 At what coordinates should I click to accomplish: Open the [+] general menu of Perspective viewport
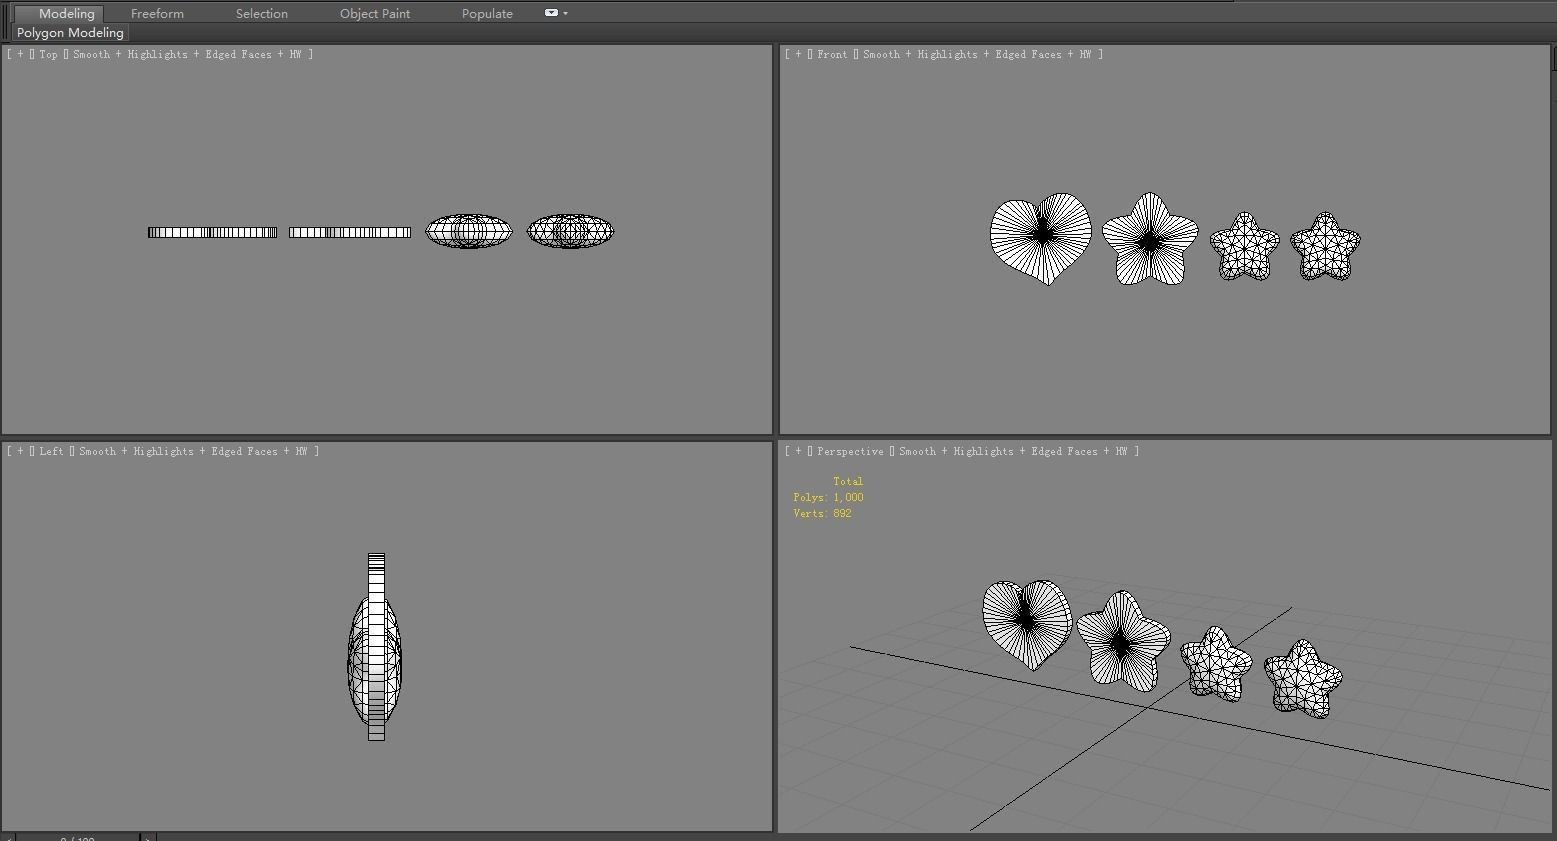tap(798, 451)
